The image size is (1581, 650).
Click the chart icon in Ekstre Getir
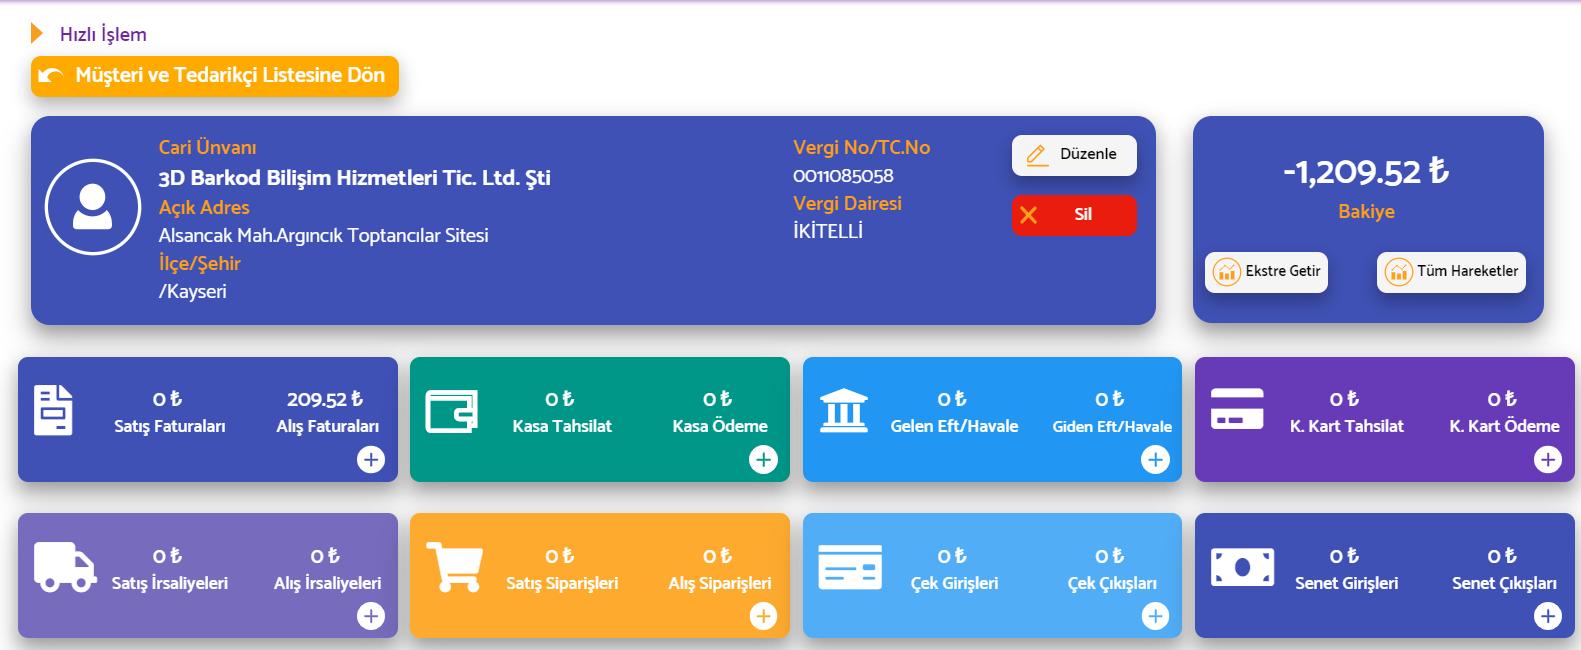coord(1226,272)
